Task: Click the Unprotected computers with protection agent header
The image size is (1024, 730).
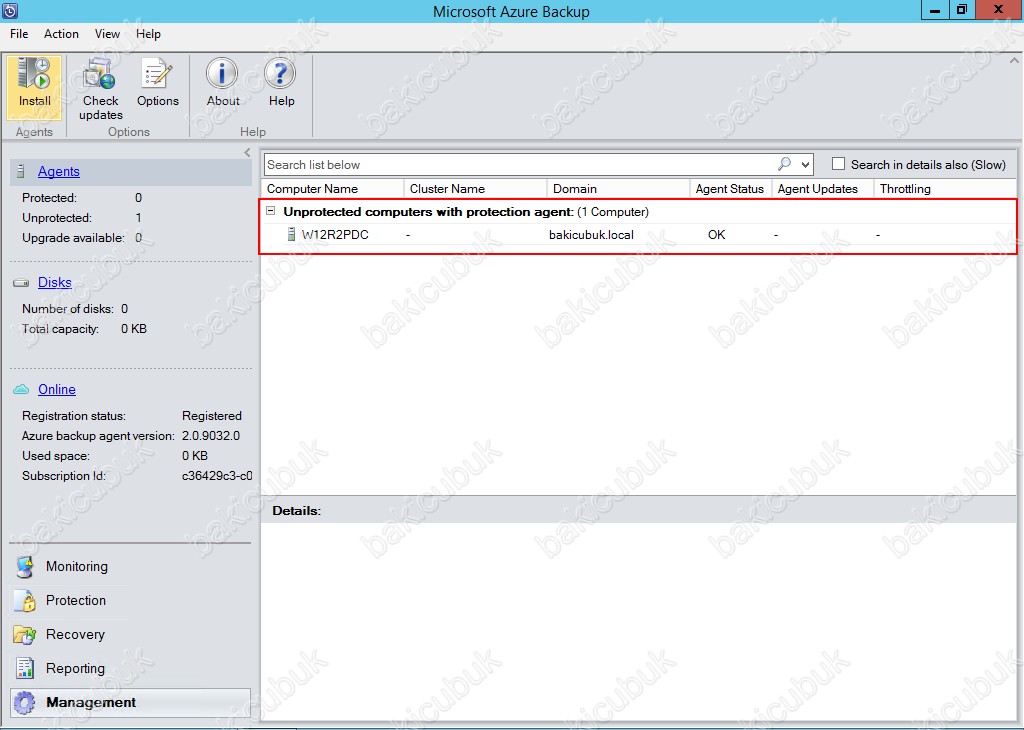Action: coord(466,212)
